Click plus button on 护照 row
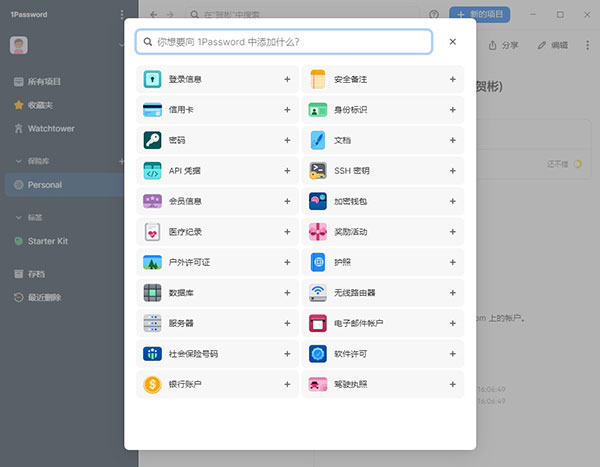 (452, 262)
